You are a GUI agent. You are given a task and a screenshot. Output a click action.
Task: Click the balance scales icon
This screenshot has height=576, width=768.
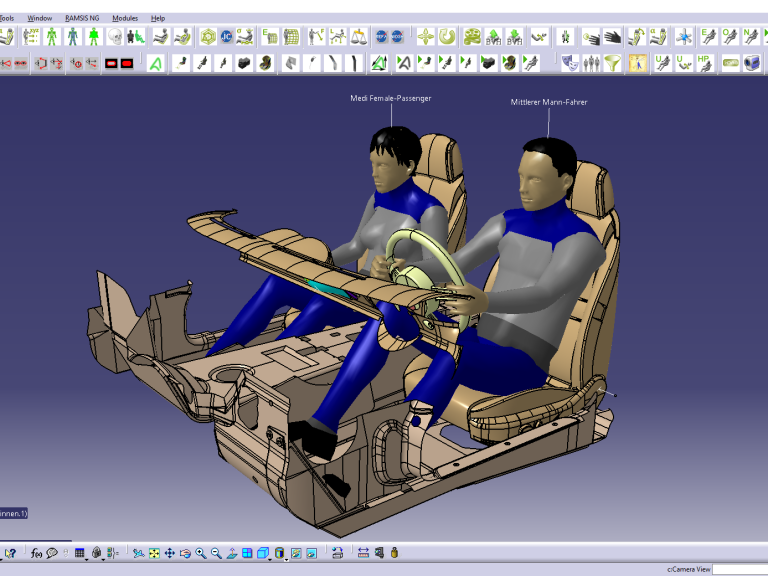pyautogui.click(x=359, y=37)
